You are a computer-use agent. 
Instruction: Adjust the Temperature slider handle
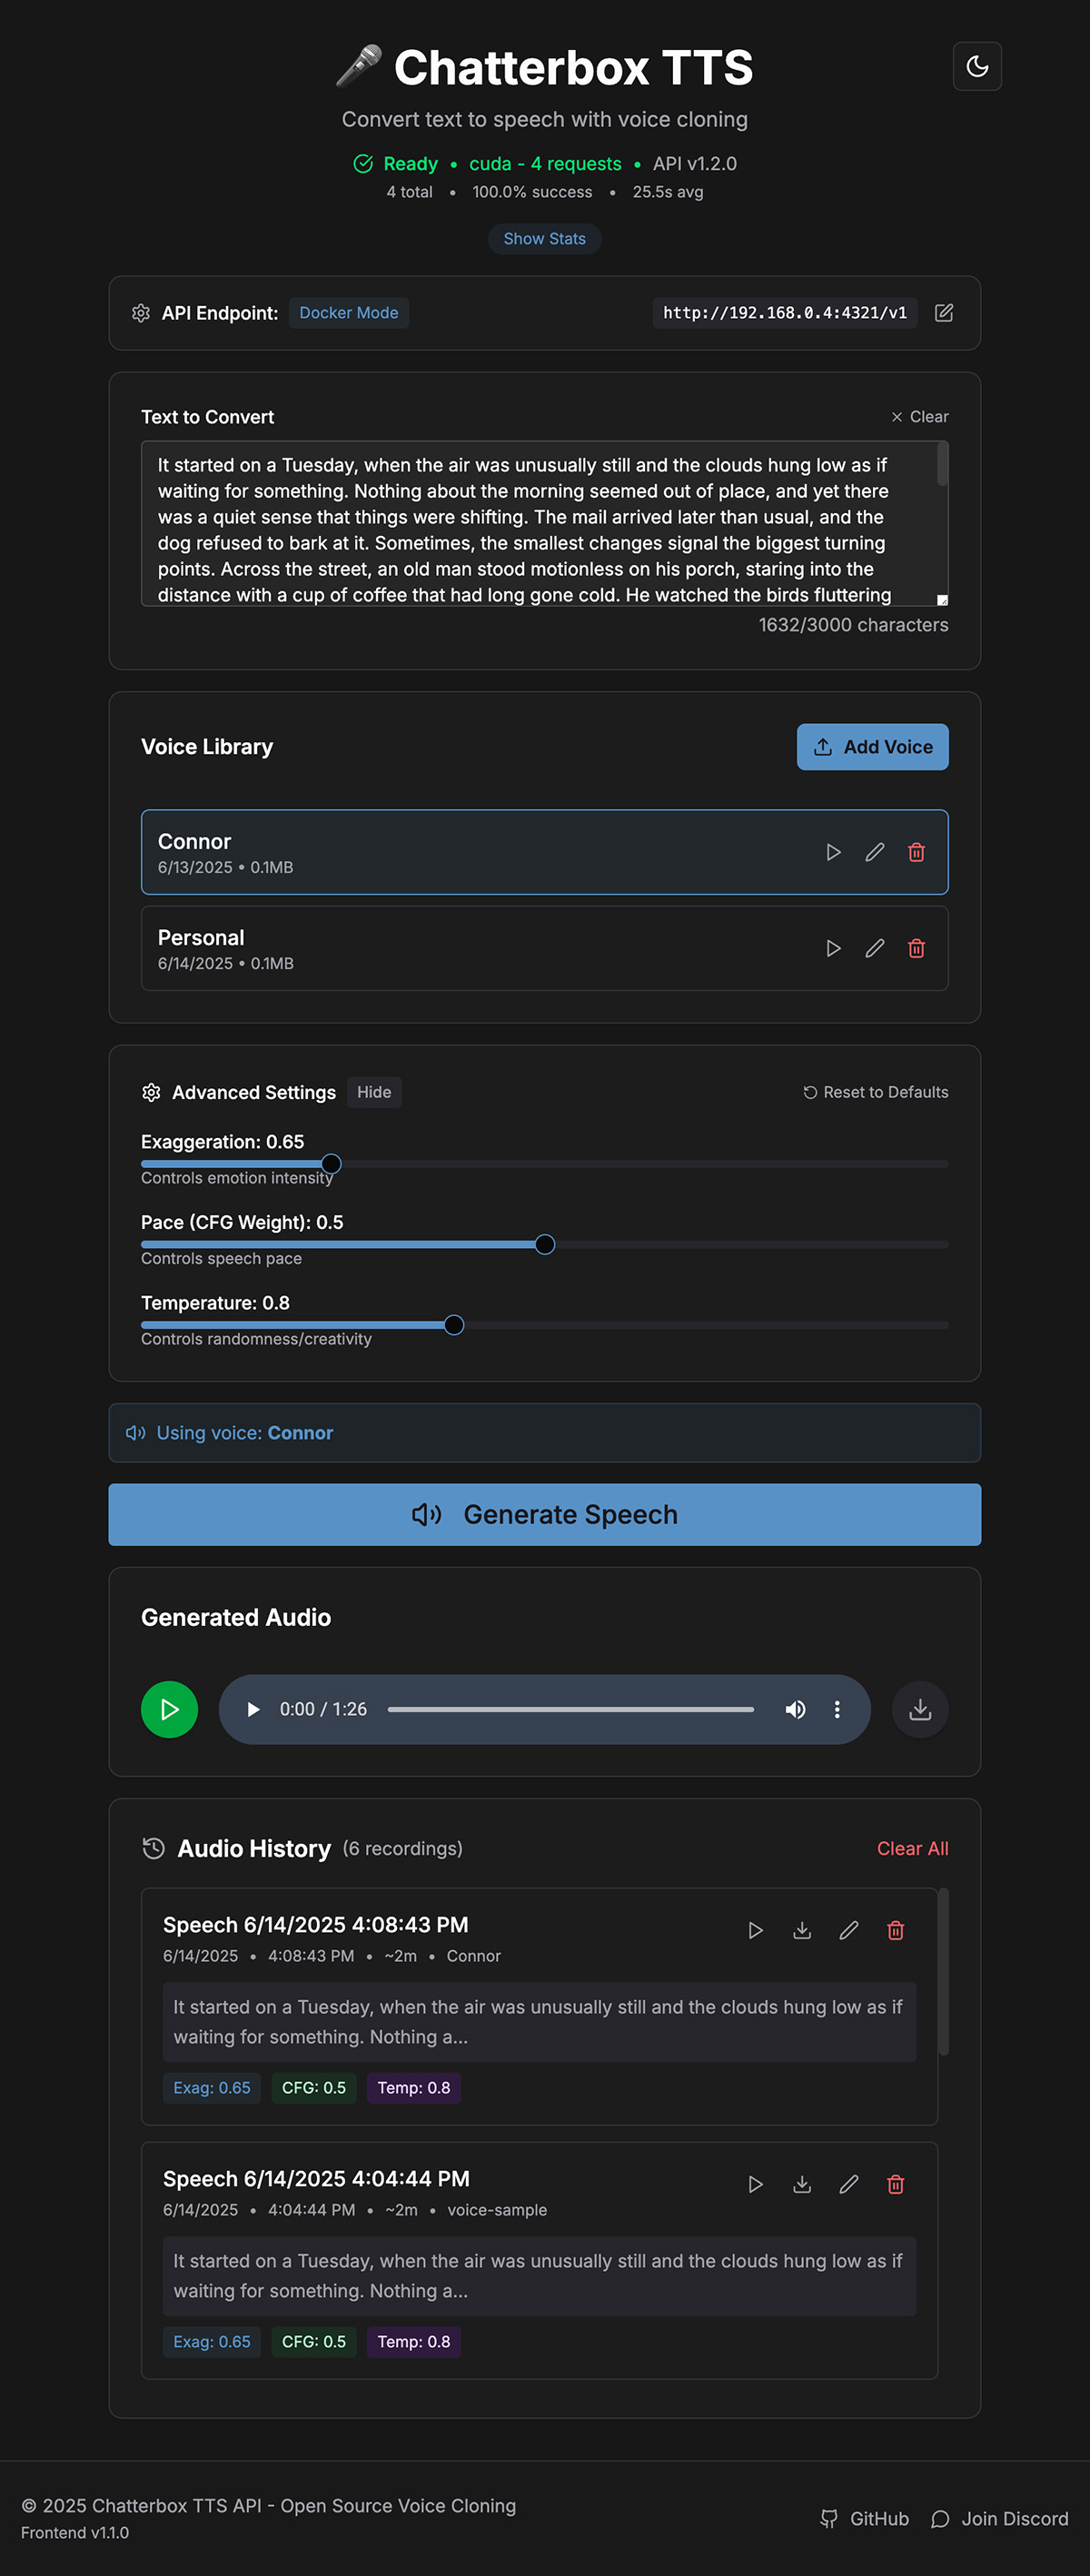(x=454, y=1325)
